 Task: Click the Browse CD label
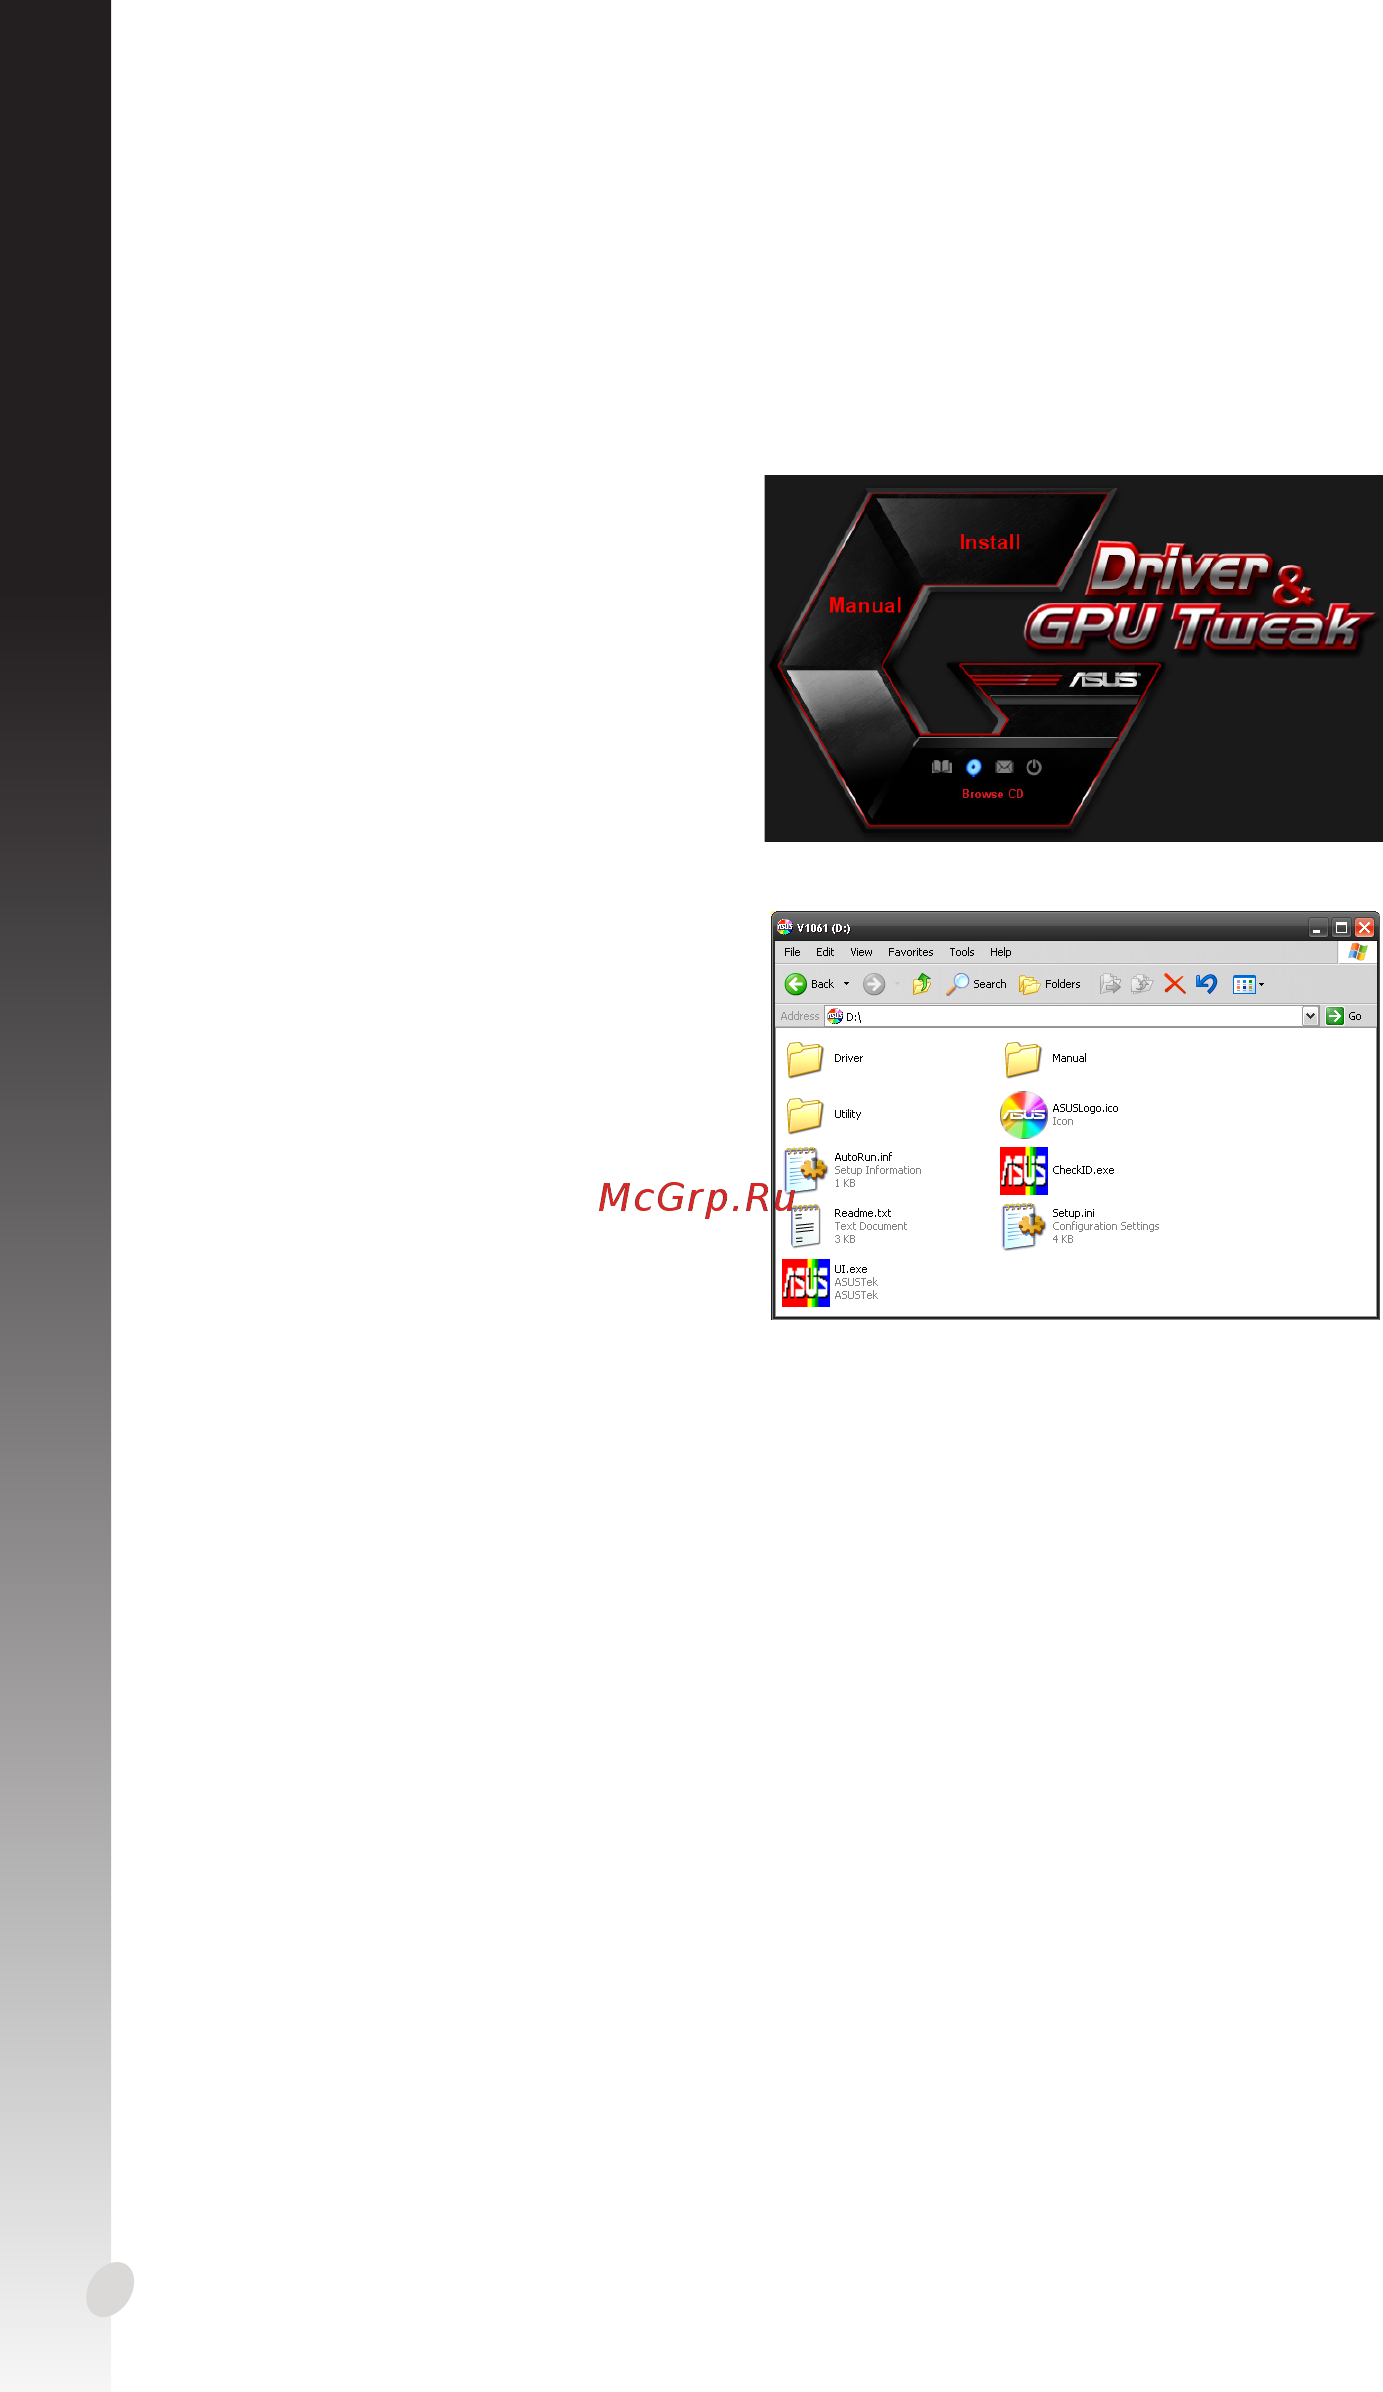[x=993, y=794]
